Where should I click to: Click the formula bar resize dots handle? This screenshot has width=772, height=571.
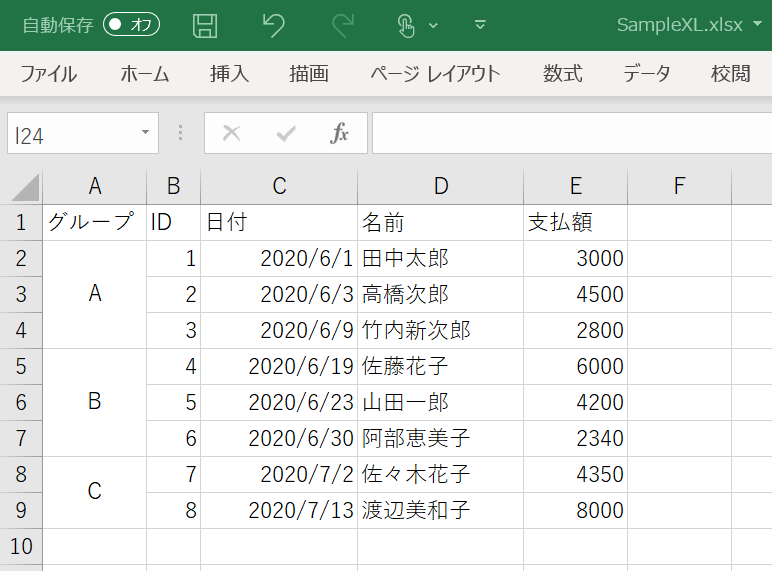(x=180, y=133)
